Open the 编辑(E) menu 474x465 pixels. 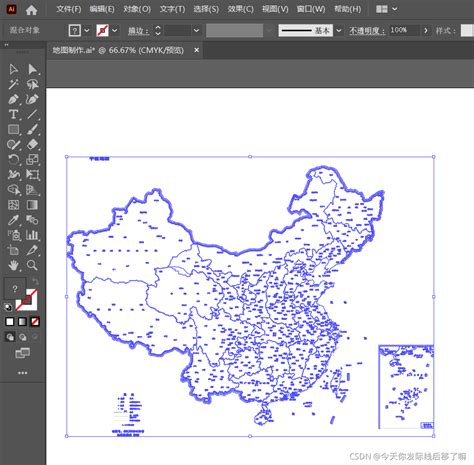(x=102, y=9)
